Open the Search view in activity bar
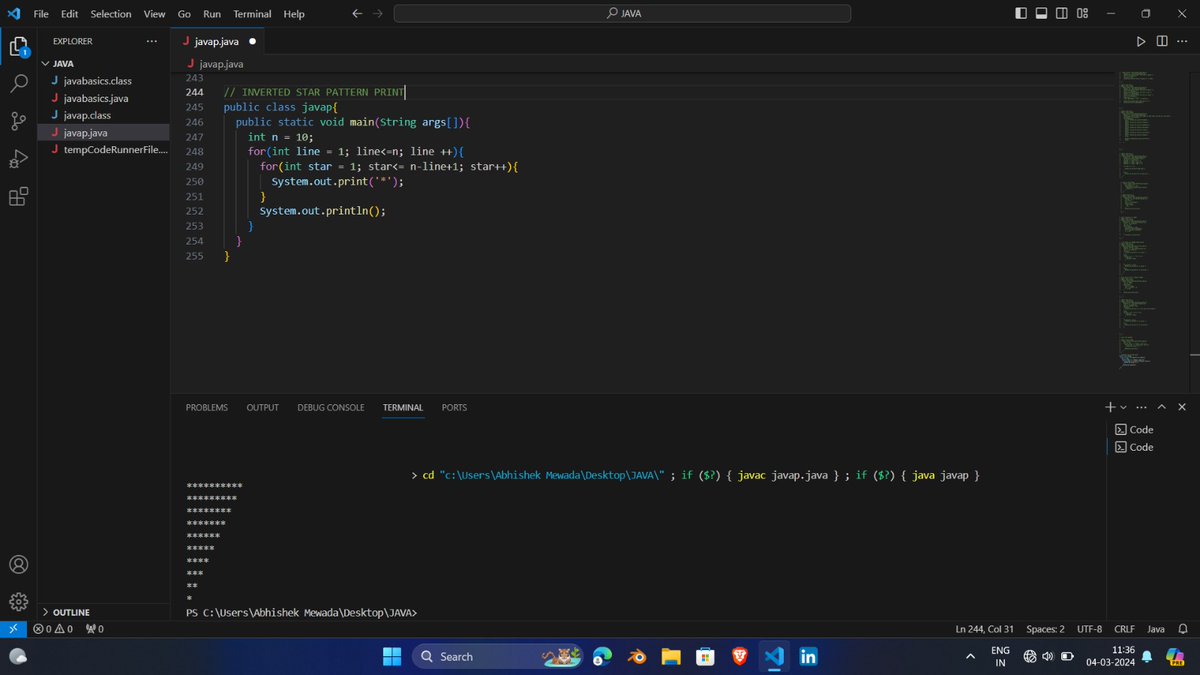1200x675 pixels. (x=18, y=83)
